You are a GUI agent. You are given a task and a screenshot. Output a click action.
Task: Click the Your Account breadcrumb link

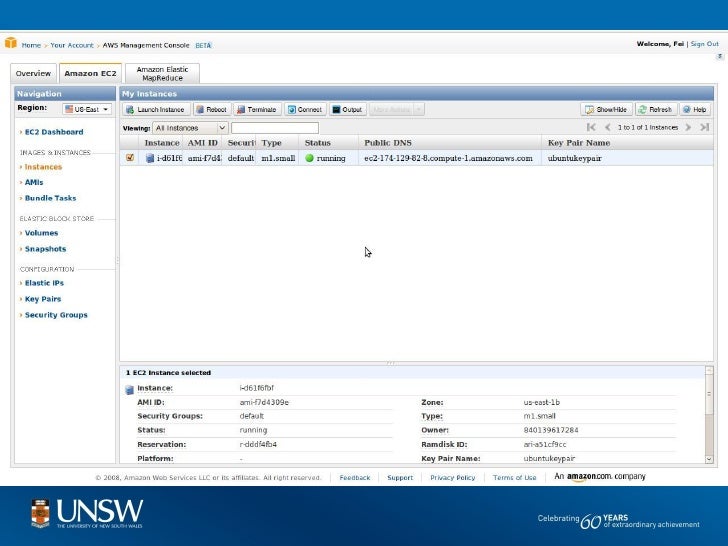tap(72, 45)
